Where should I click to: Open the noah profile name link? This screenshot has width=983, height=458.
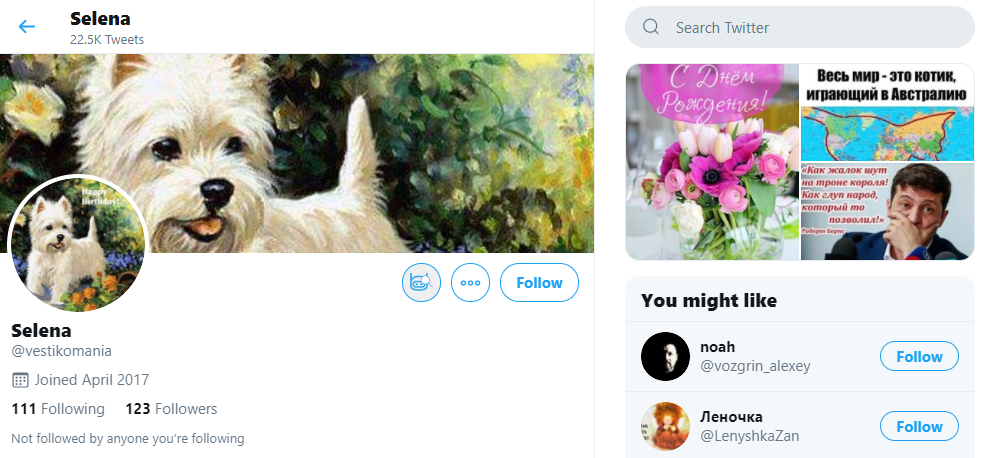coord(718,347)
